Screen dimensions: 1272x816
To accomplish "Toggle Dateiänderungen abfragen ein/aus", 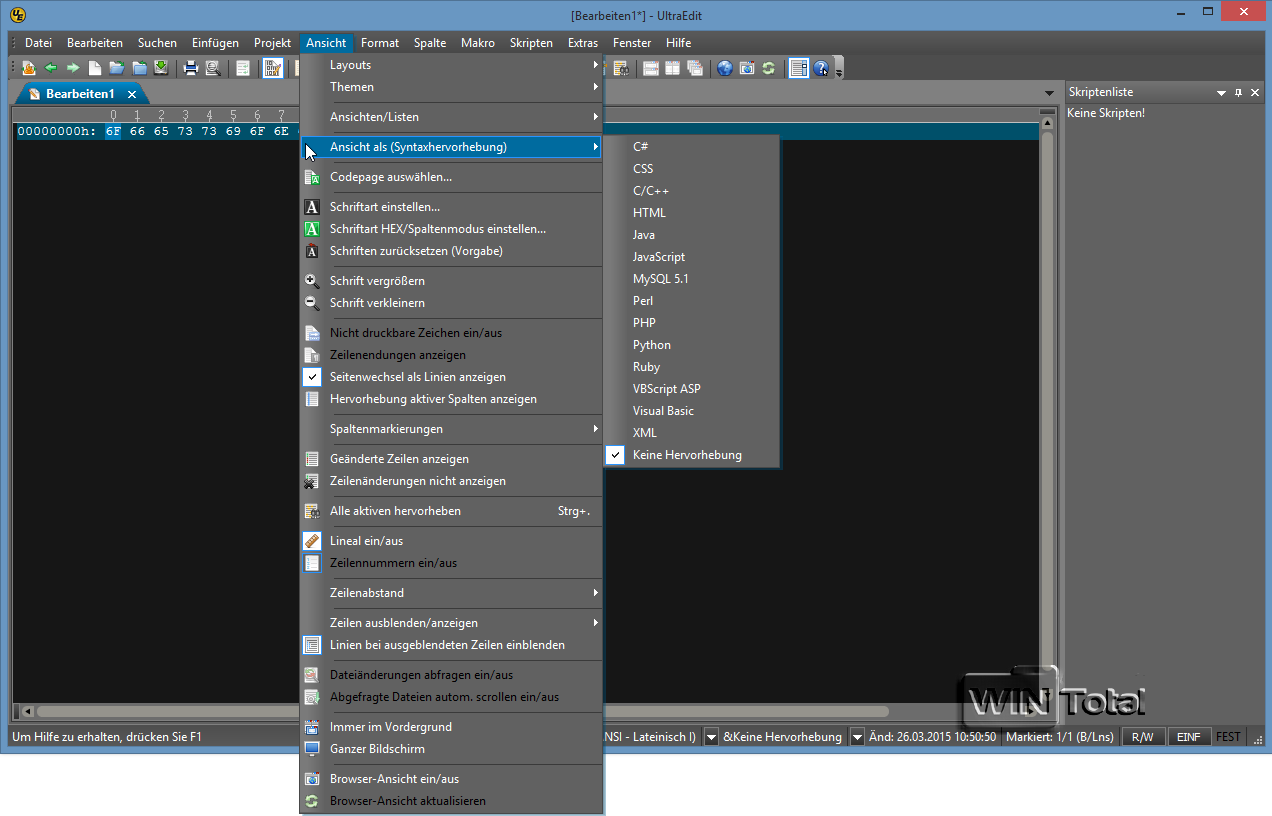I will point(452,675).
